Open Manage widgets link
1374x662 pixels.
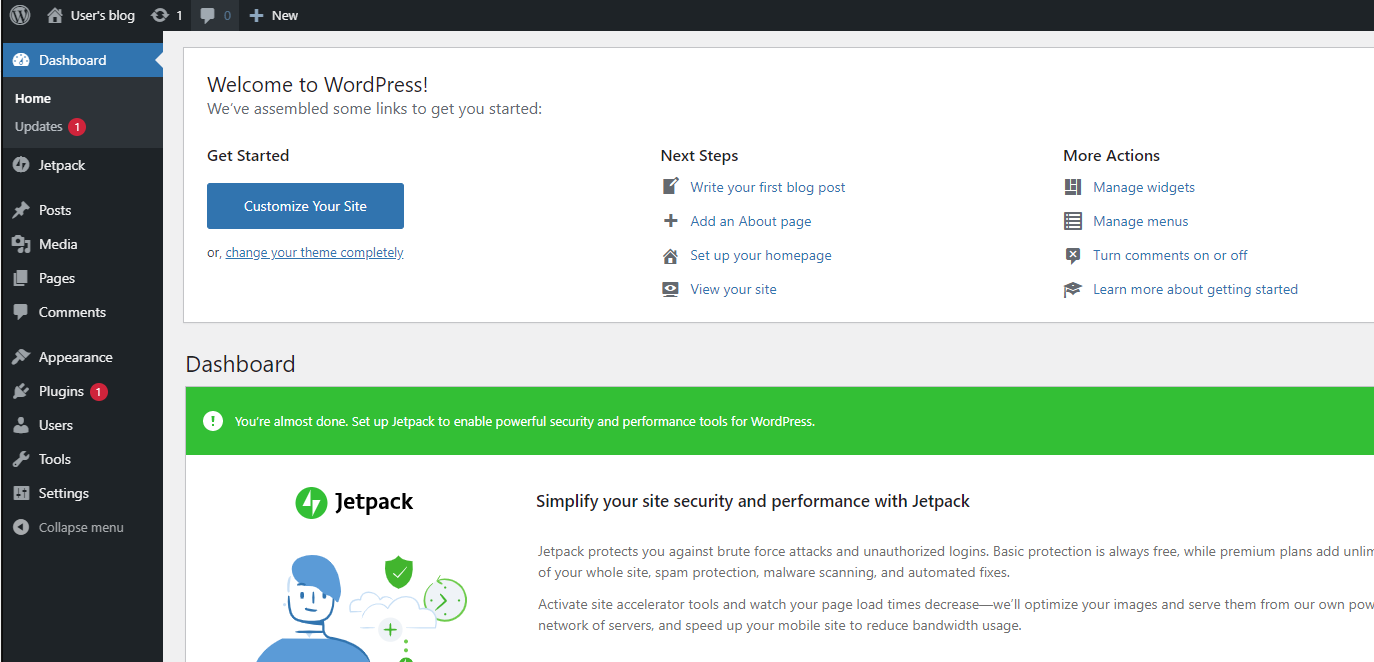point(1144,187)
